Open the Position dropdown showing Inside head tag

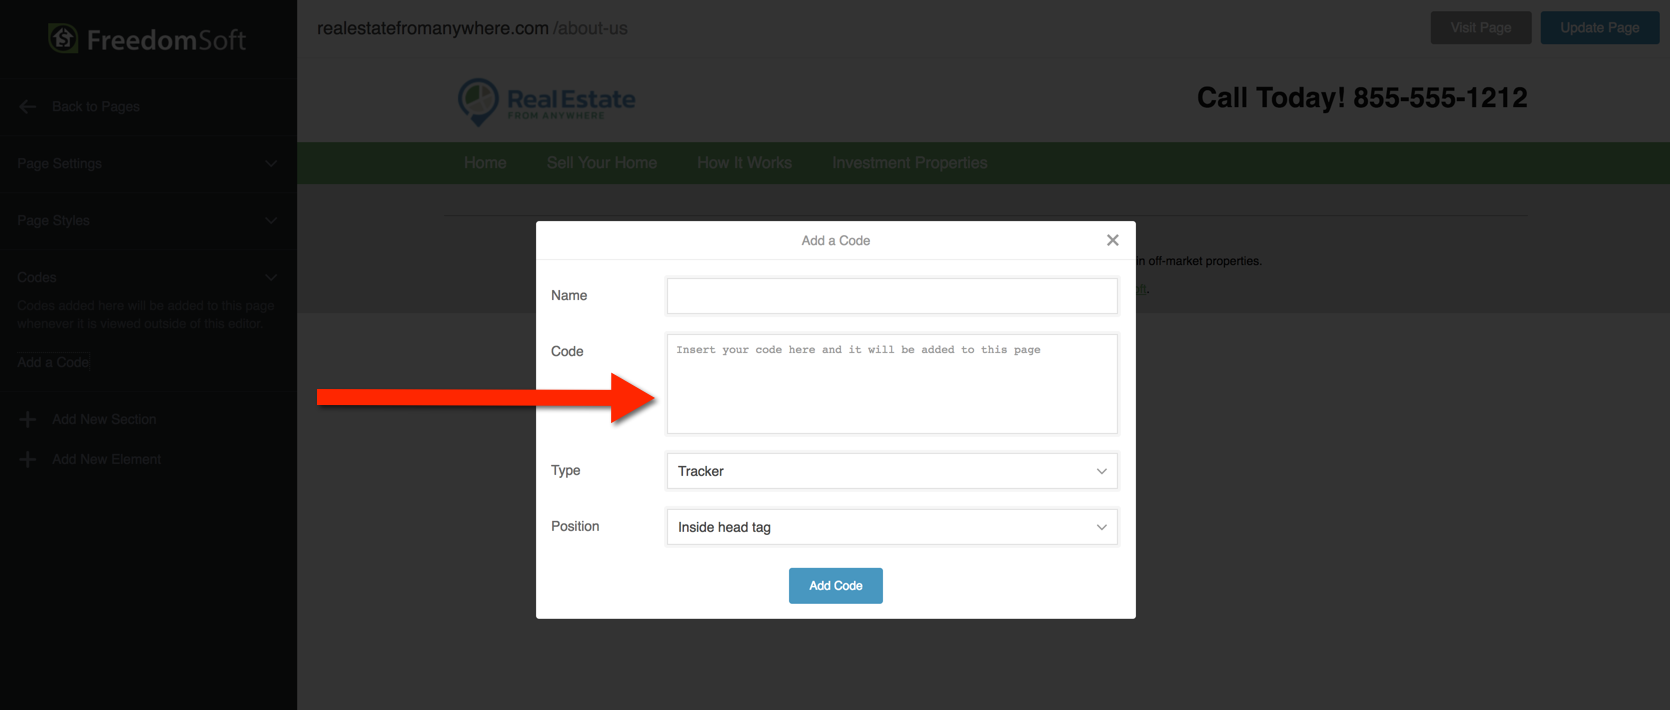pyautogui.click(x=892, y=527)
